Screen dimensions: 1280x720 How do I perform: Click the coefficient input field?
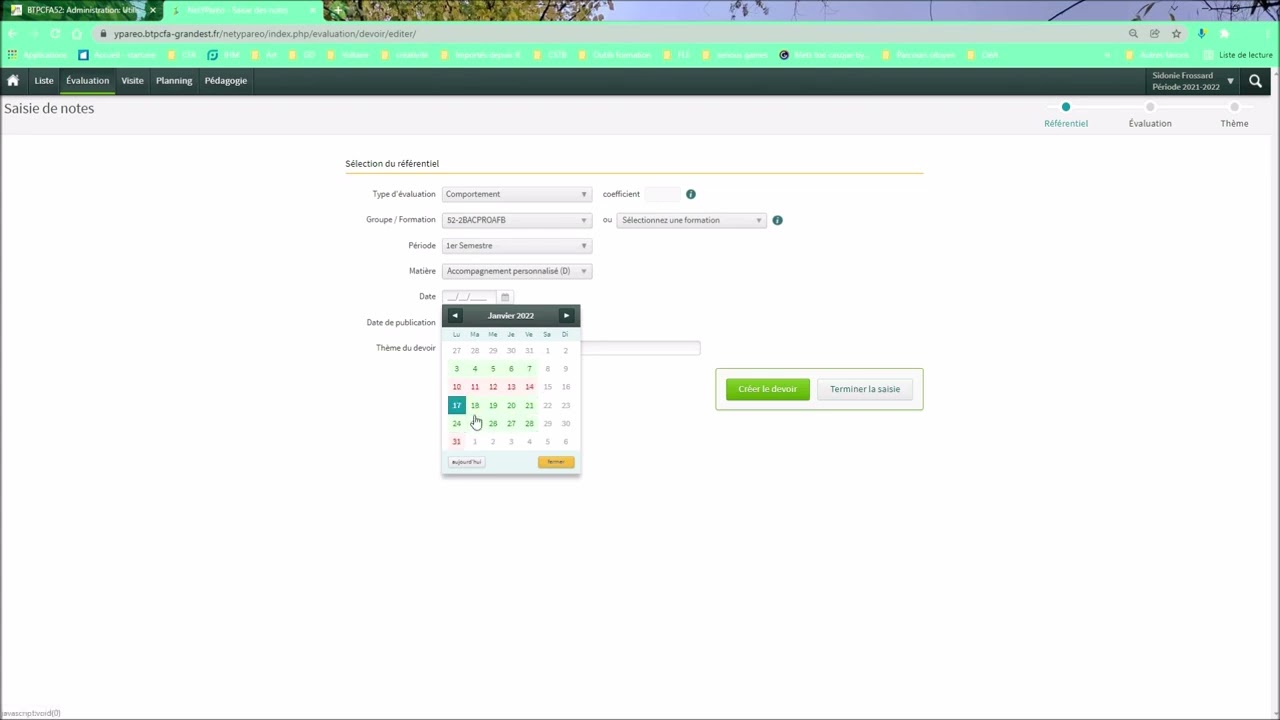(x=663, y=194)
